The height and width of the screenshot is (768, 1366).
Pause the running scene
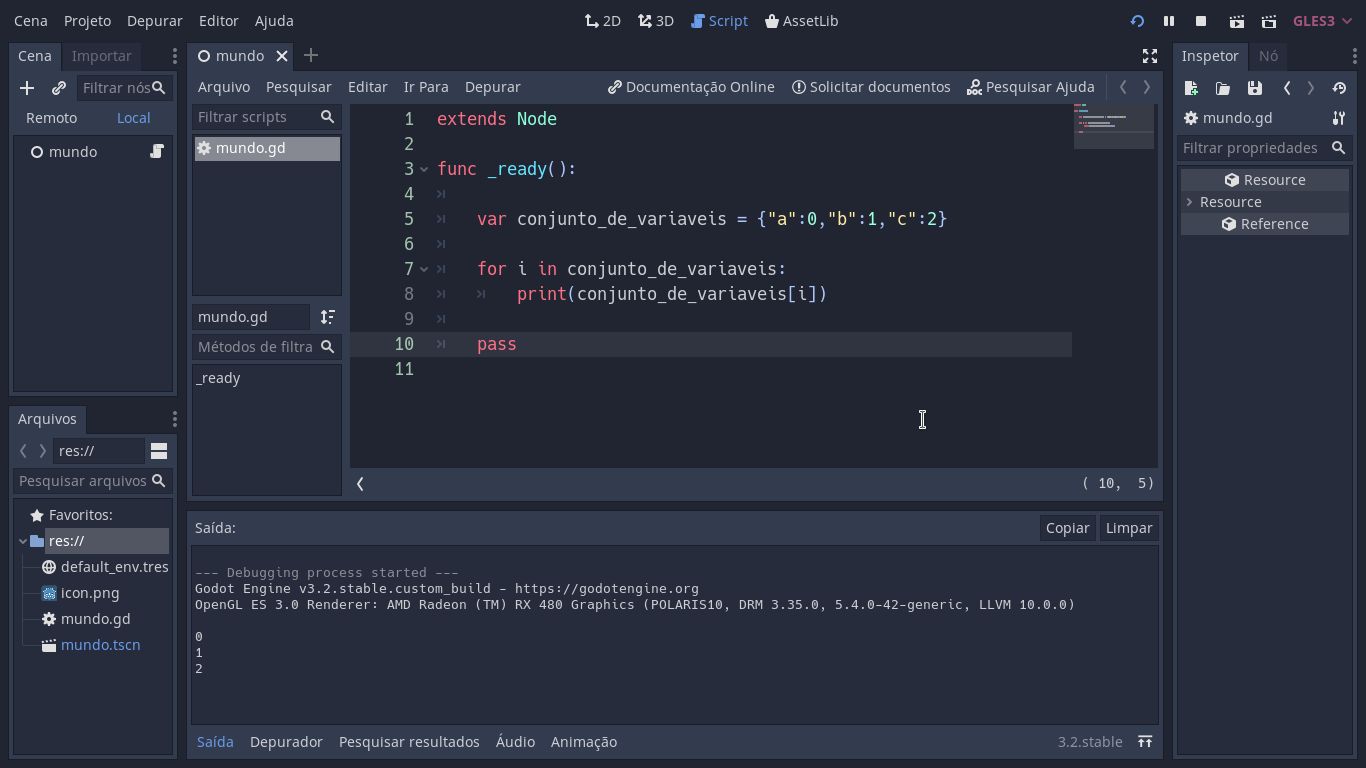point(1169,21)
